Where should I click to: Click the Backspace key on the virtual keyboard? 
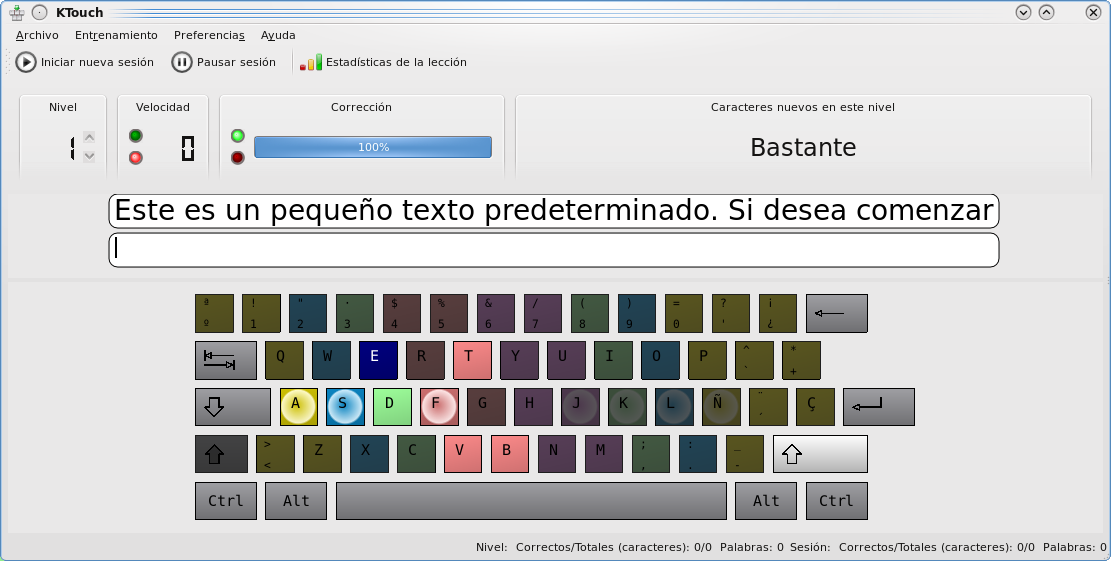coord(837,313)
